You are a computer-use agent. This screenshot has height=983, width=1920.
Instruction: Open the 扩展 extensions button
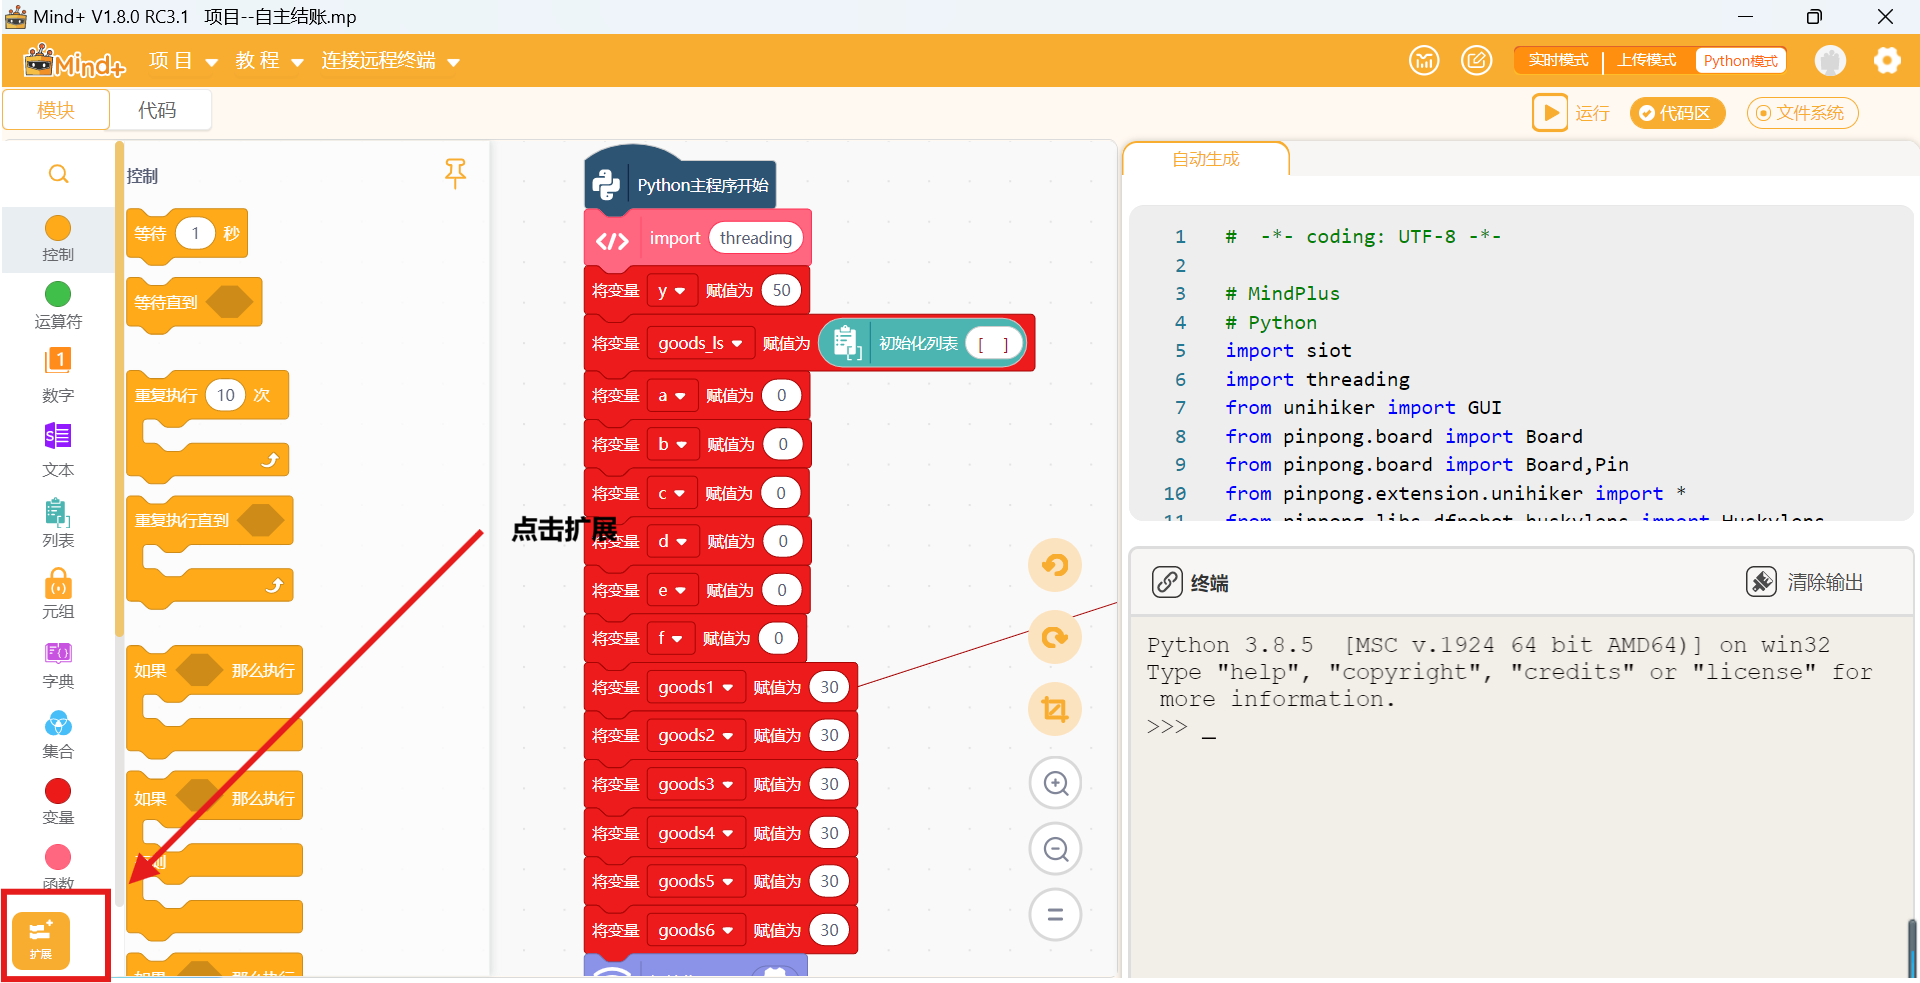(x=41, y=940)
